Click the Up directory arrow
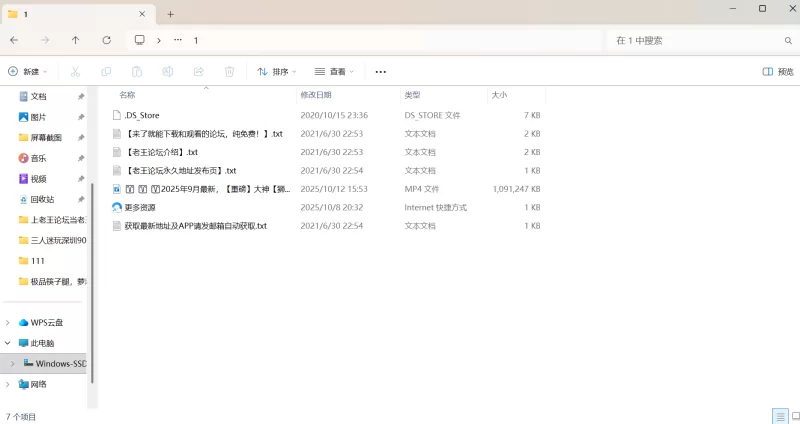This screenshot has width=800, height=424. pos(75,40)
